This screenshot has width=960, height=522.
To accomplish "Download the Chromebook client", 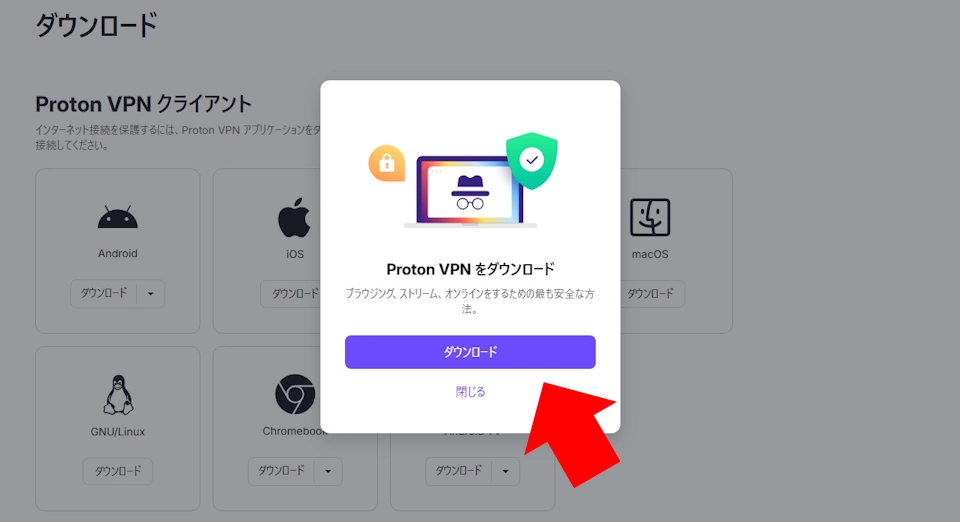I will click(x=282, y=471).
